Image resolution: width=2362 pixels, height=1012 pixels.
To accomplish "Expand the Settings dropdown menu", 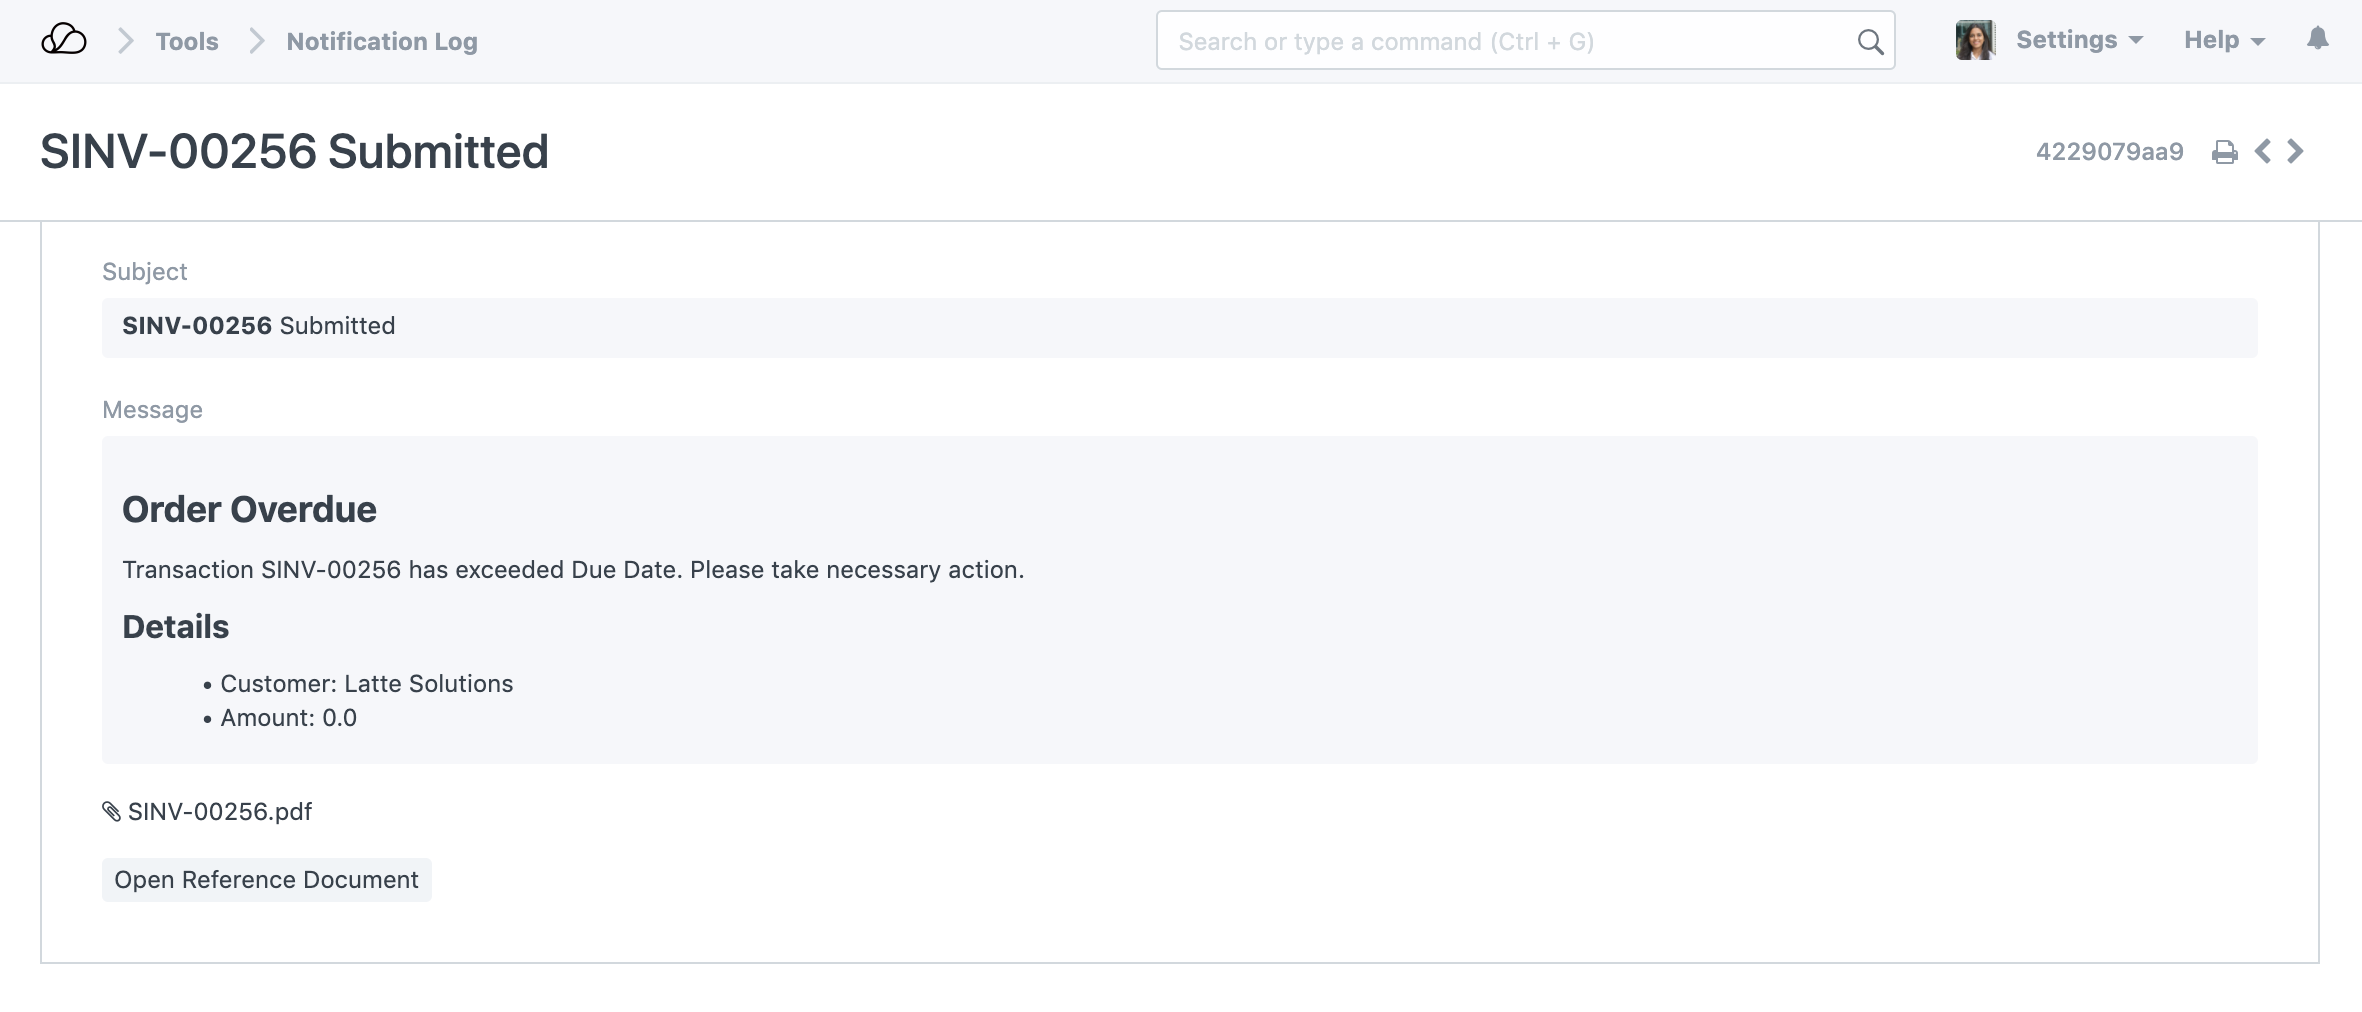I will 2079,40.
